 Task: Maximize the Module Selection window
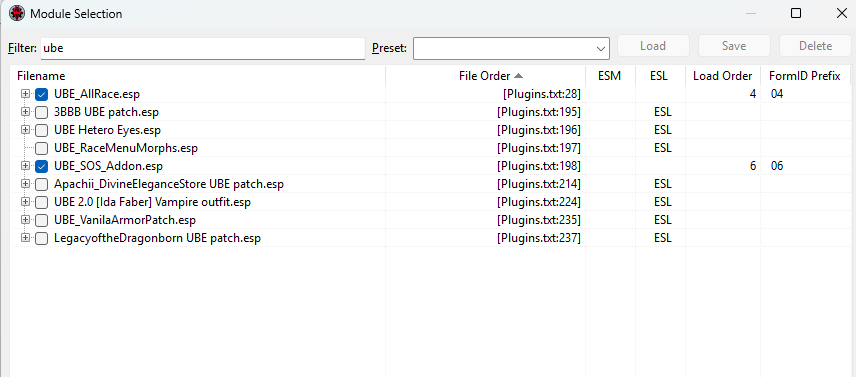(796, 13)
